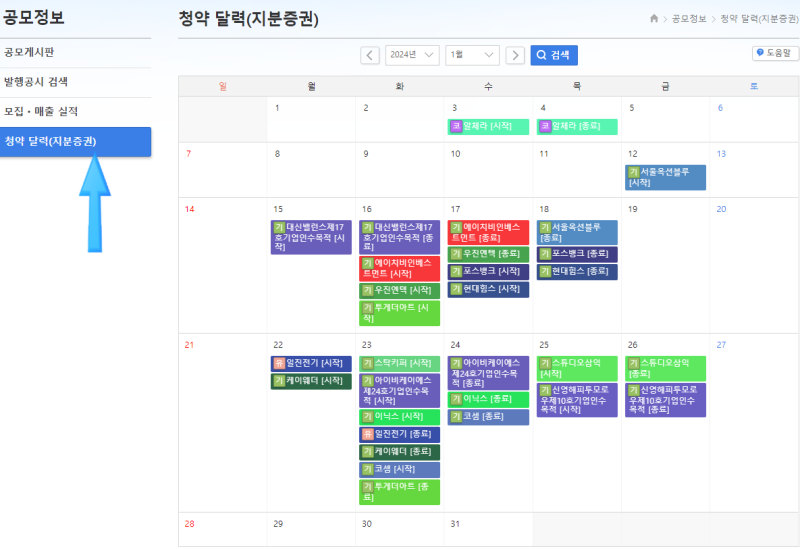Screen dimensions: 800x549
Task: Select 청약 달력(지분증권) sidebar item
Action: pos(76,142)
